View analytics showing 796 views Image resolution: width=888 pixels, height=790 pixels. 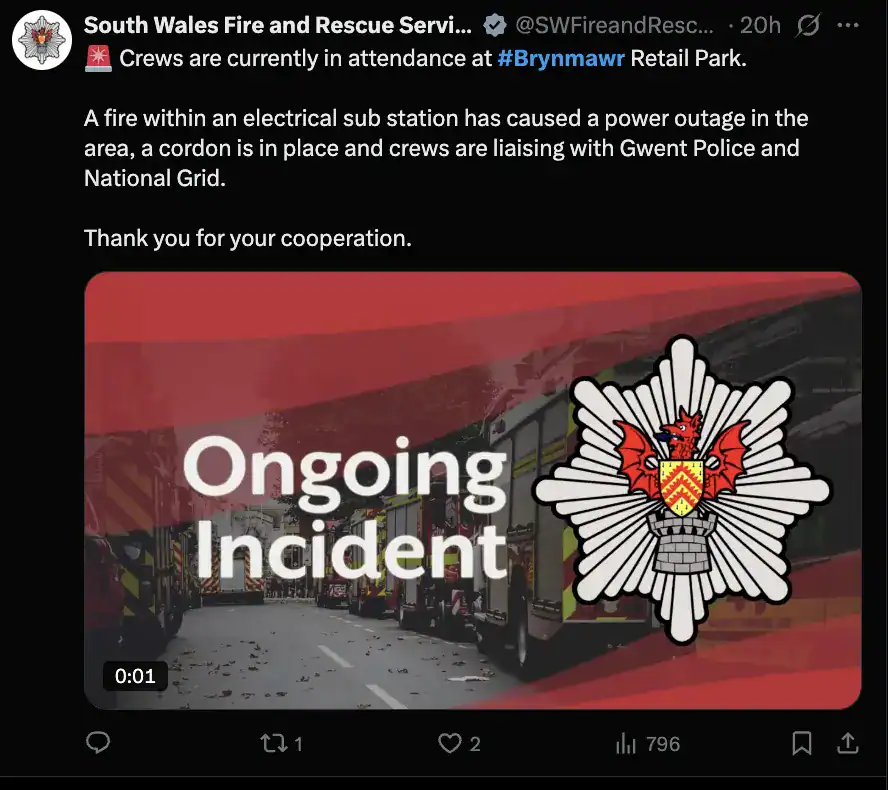[x=647, y=744]
